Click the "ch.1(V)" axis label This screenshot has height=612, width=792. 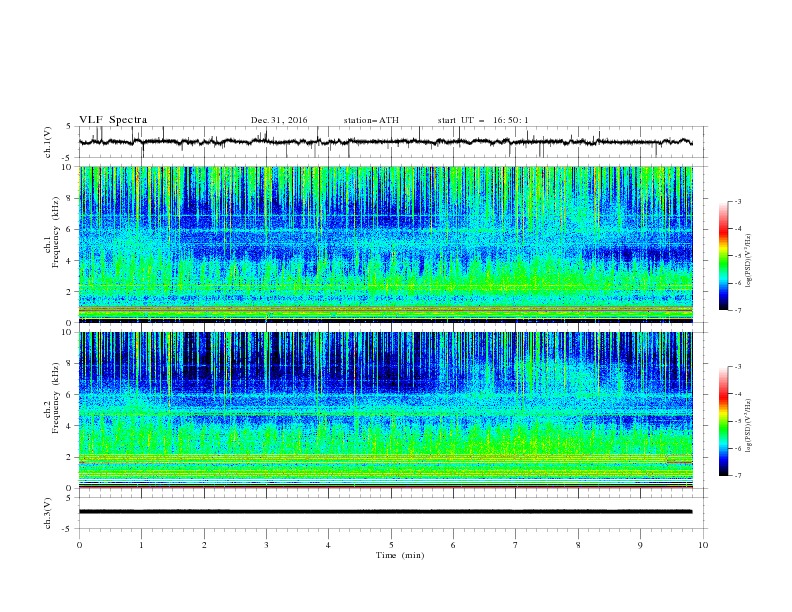[48, 142]
